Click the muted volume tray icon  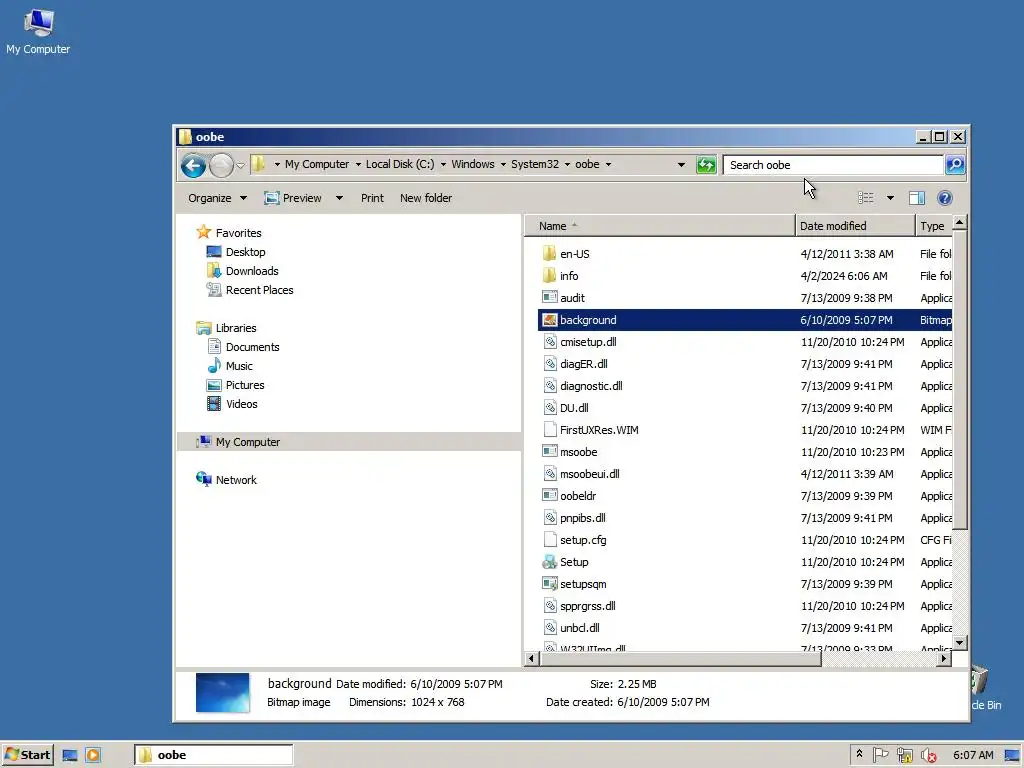[929, 755]
